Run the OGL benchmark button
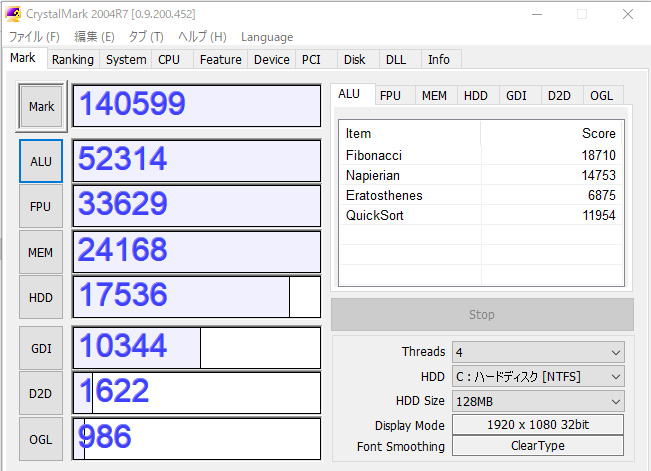651x471 pixels. (41, 439)
